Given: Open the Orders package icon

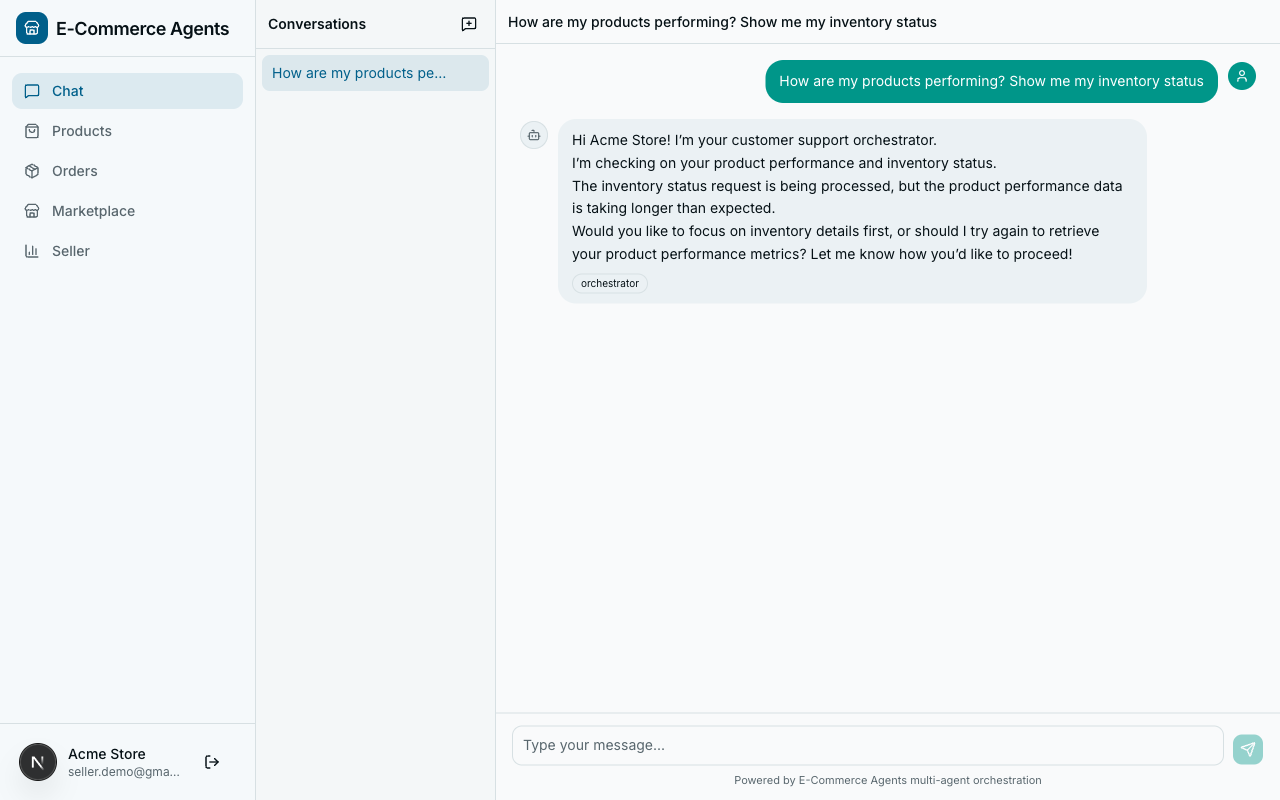Looking at the screenshot, I should (x=33, y=171).
